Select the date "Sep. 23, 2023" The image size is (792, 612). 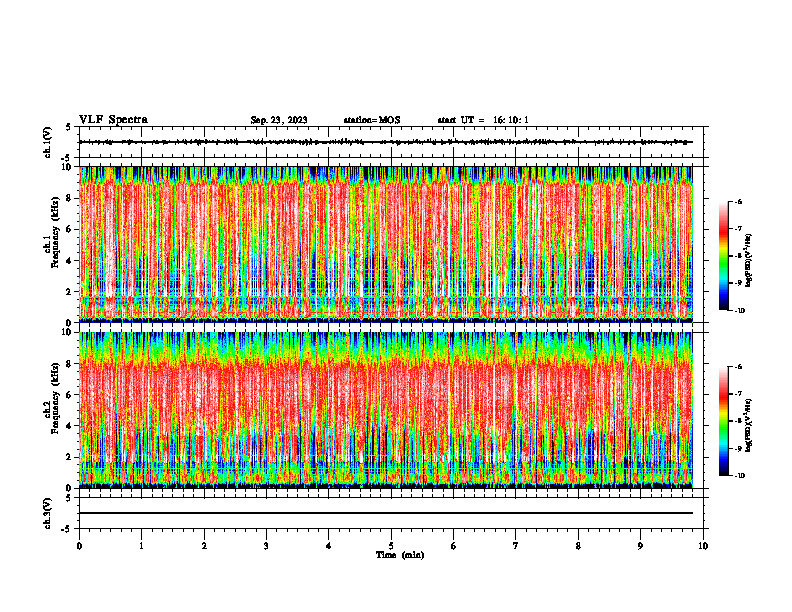tap(279, 120)
